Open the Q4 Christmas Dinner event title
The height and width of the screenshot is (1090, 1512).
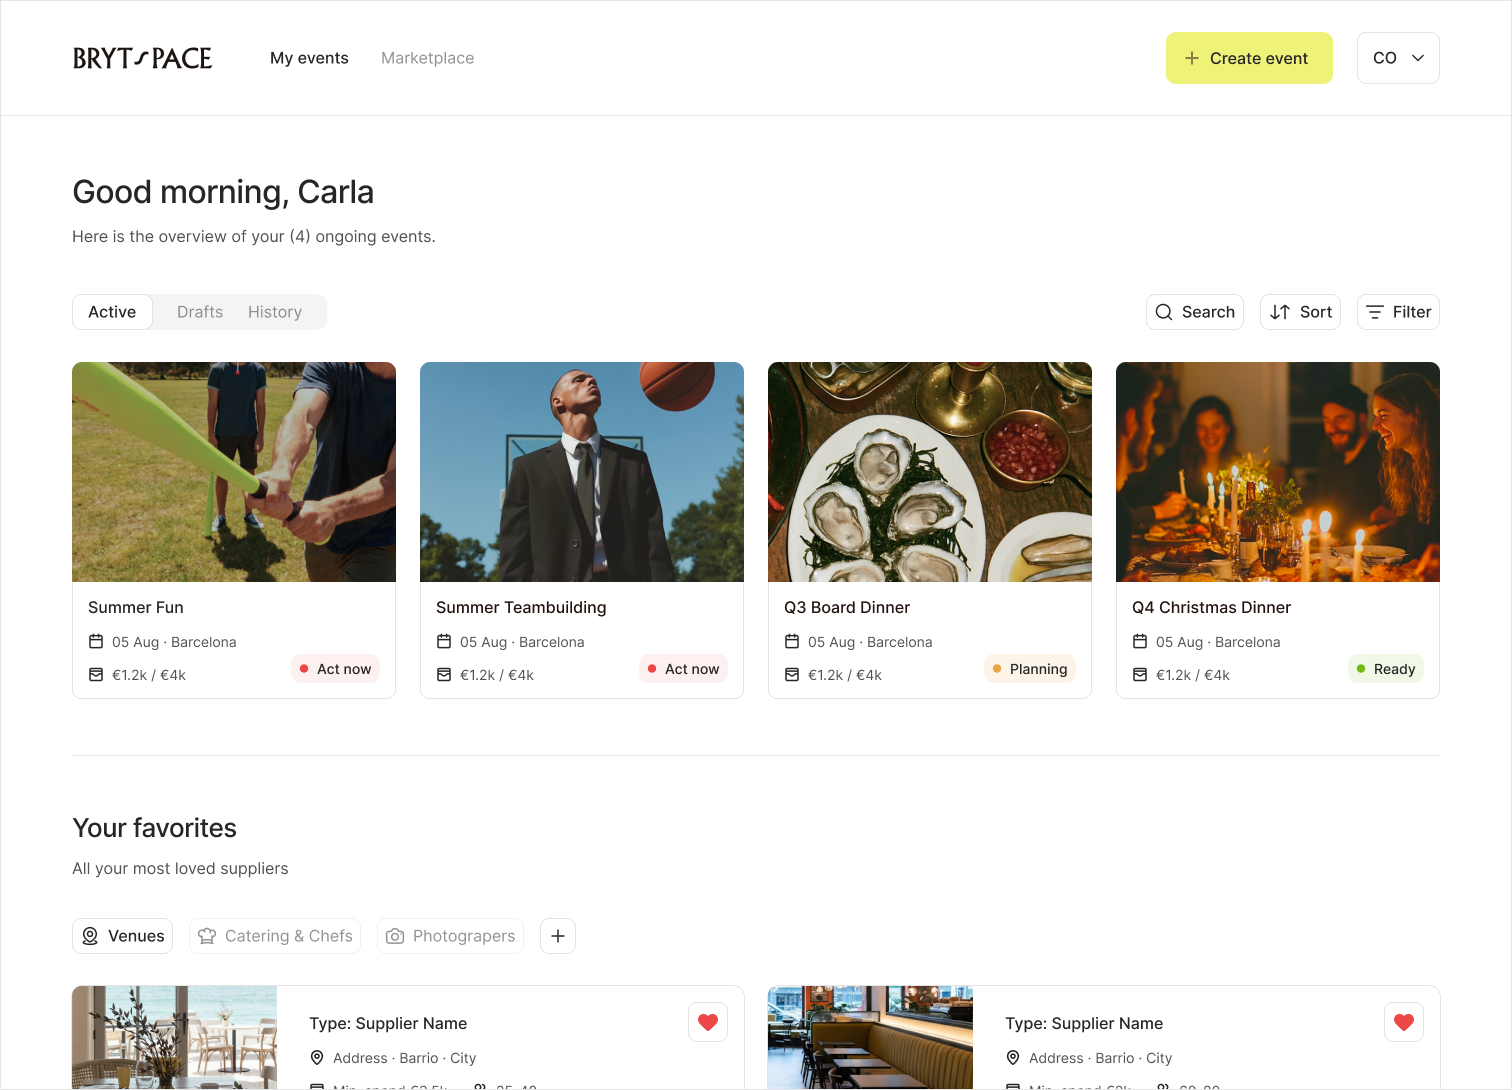pyautogui.click(x=1211, y=607)
